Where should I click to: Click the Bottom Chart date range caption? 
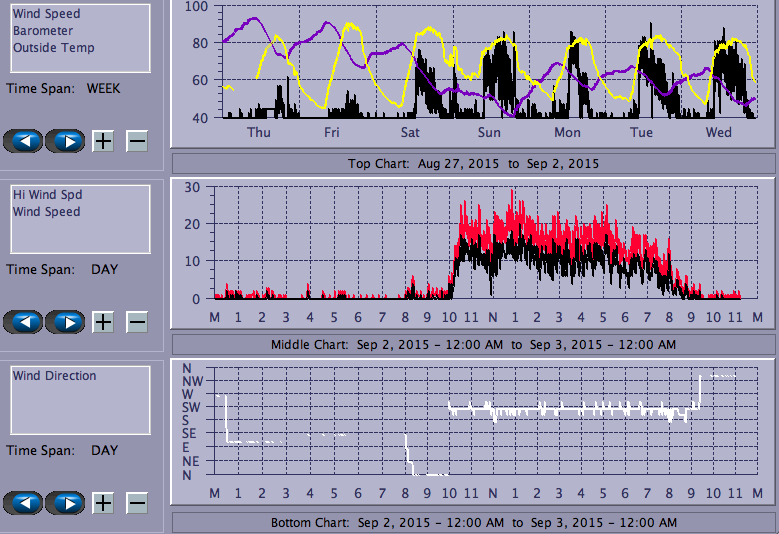473,523
